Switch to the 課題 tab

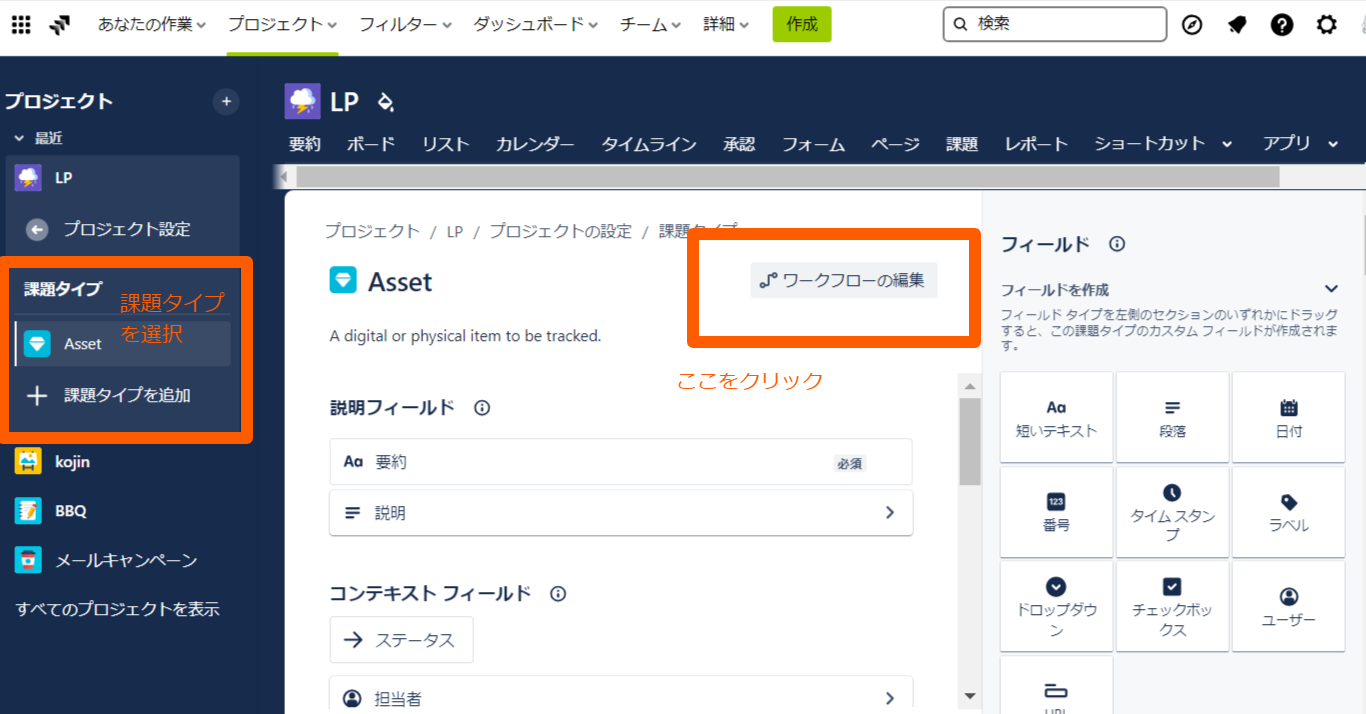click(962, 144)
